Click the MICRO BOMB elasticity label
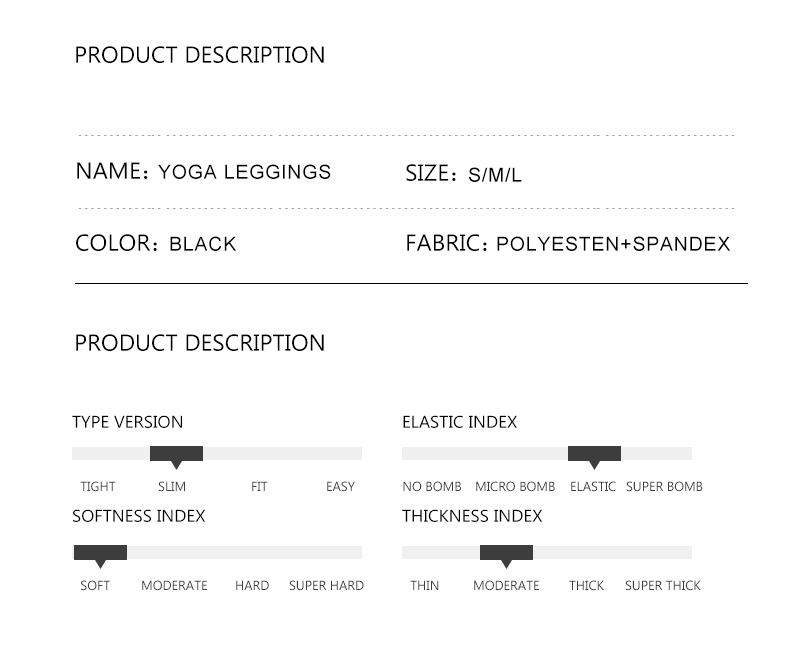The height and width of the screenshot is (647, 790). 515,487
